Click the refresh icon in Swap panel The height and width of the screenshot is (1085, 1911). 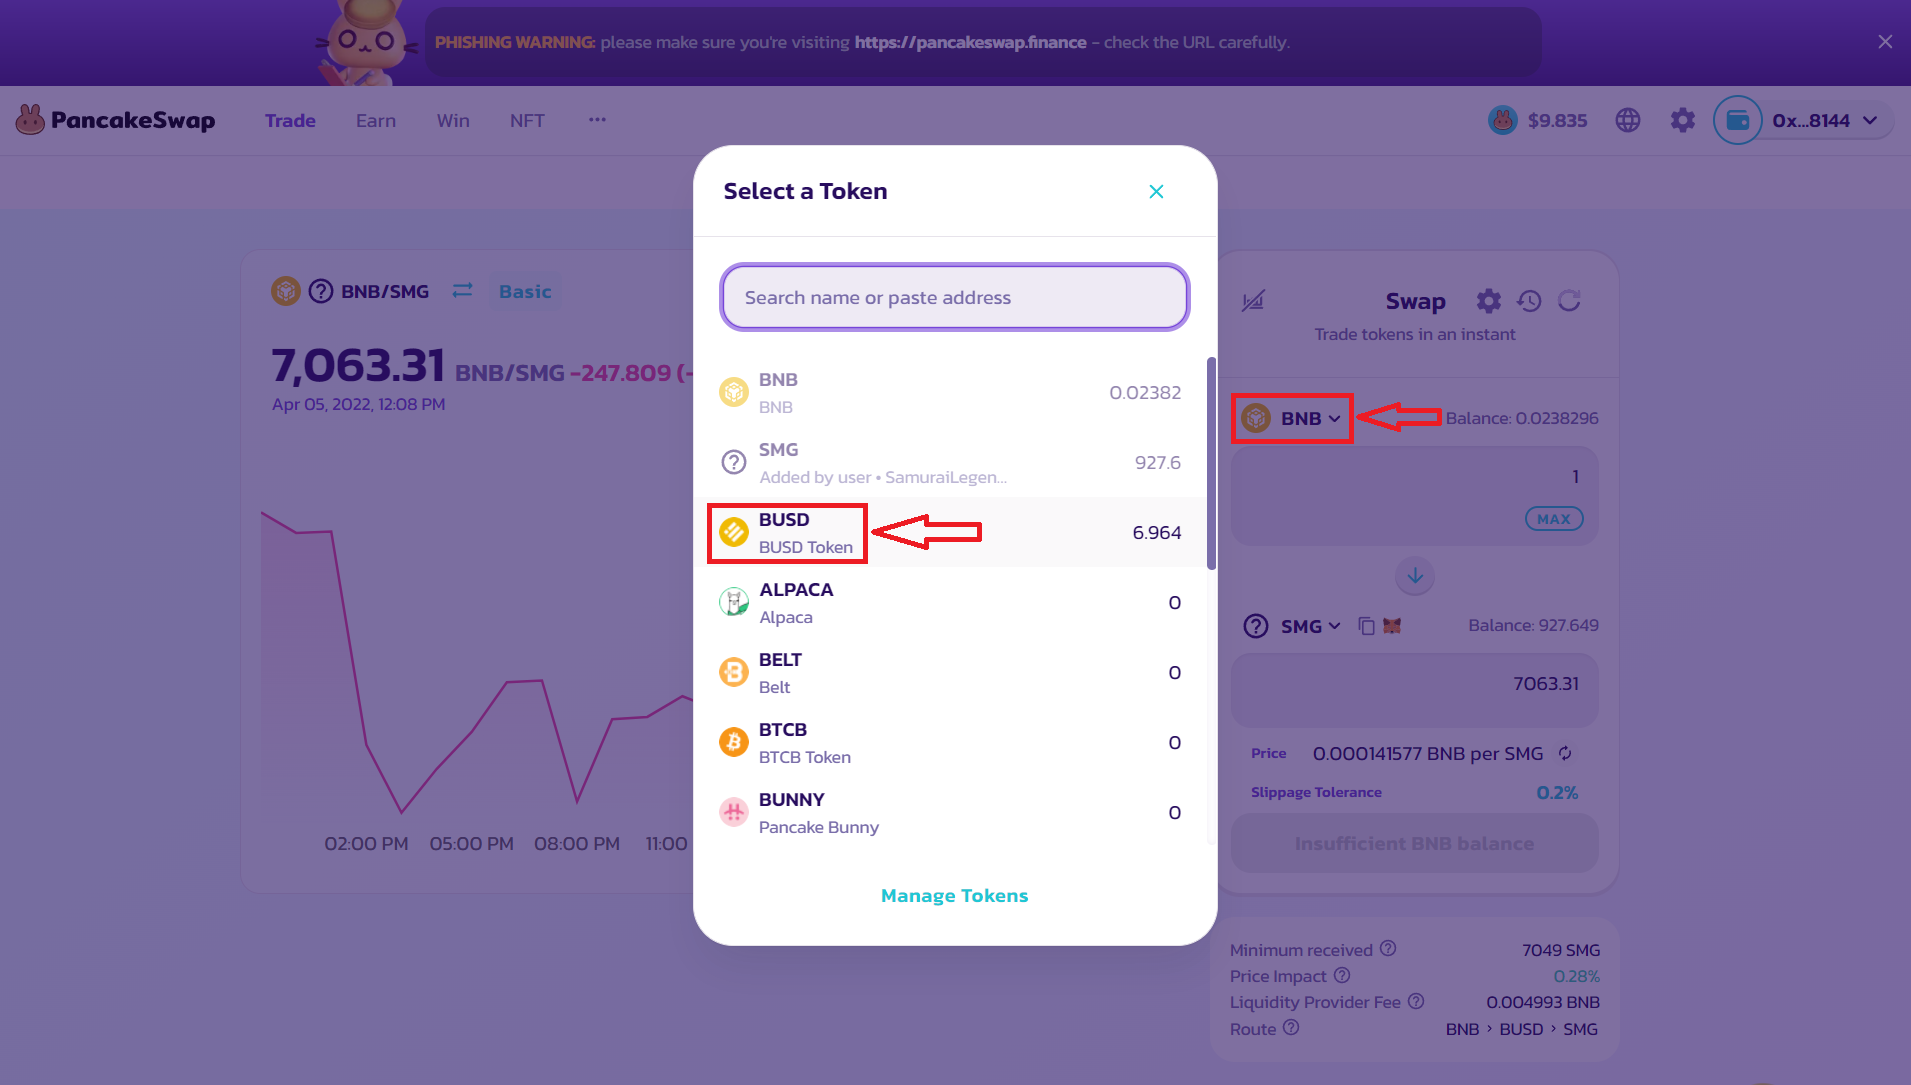tap(1569, 301)
